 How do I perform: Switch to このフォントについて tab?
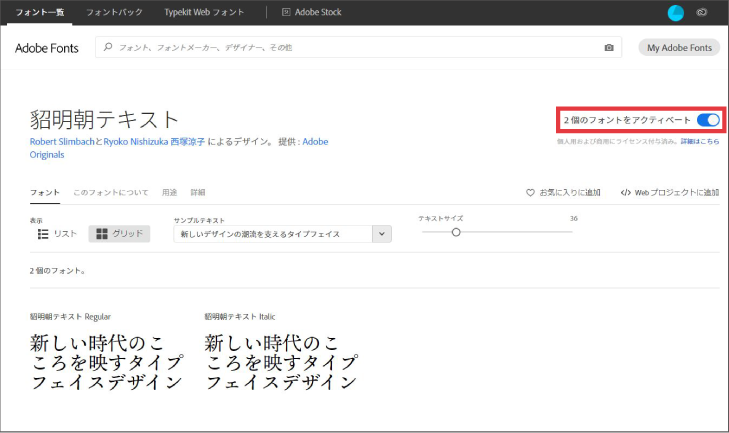pos(111,193)
